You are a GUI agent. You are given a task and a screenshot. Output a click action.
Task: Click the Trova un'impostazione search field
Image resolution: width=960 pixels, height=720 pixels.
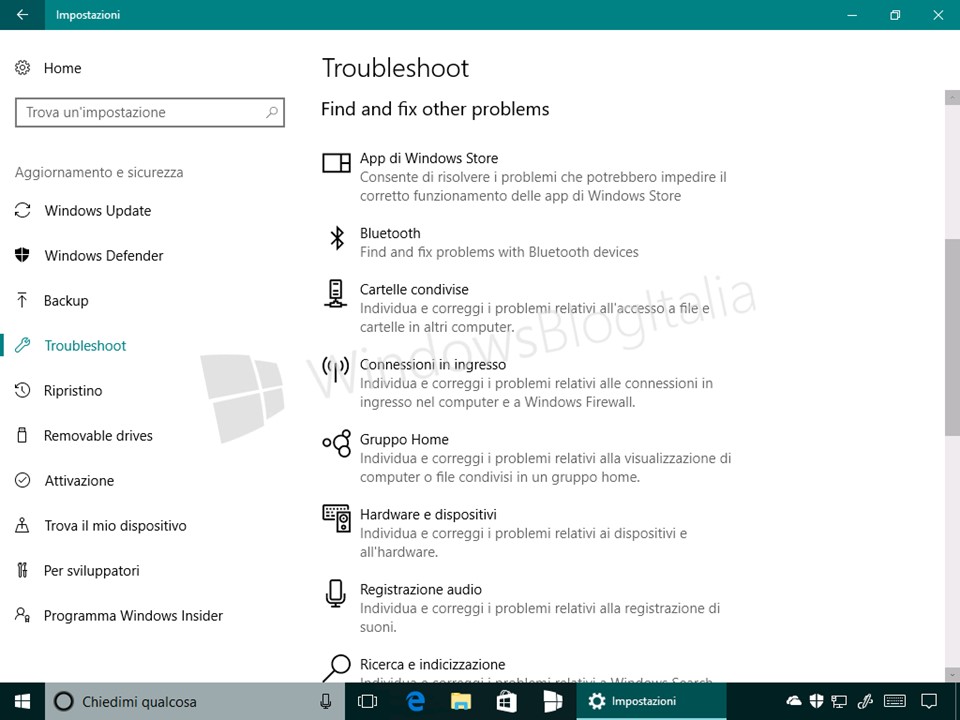[149, 112]
